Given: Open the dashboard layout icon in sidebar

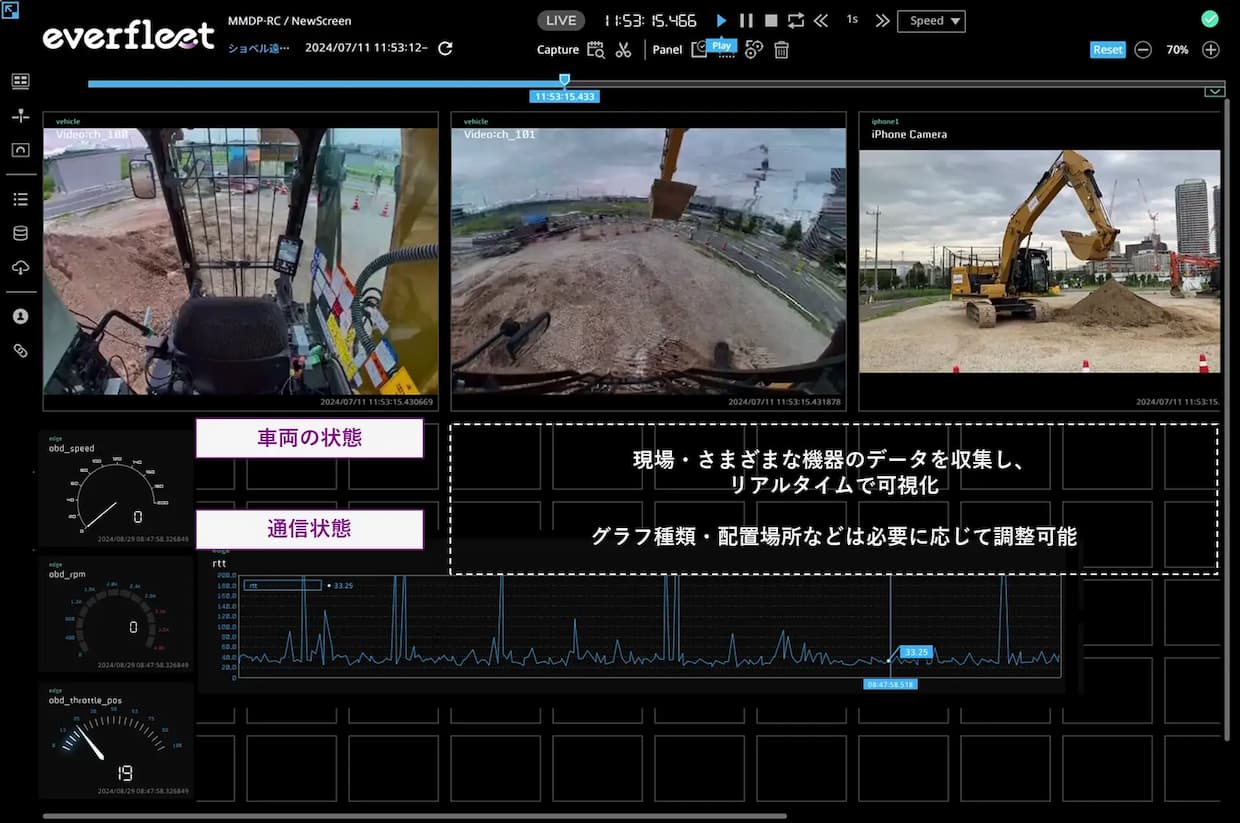Looking at the screenshot, I should (x=20, y=81).
